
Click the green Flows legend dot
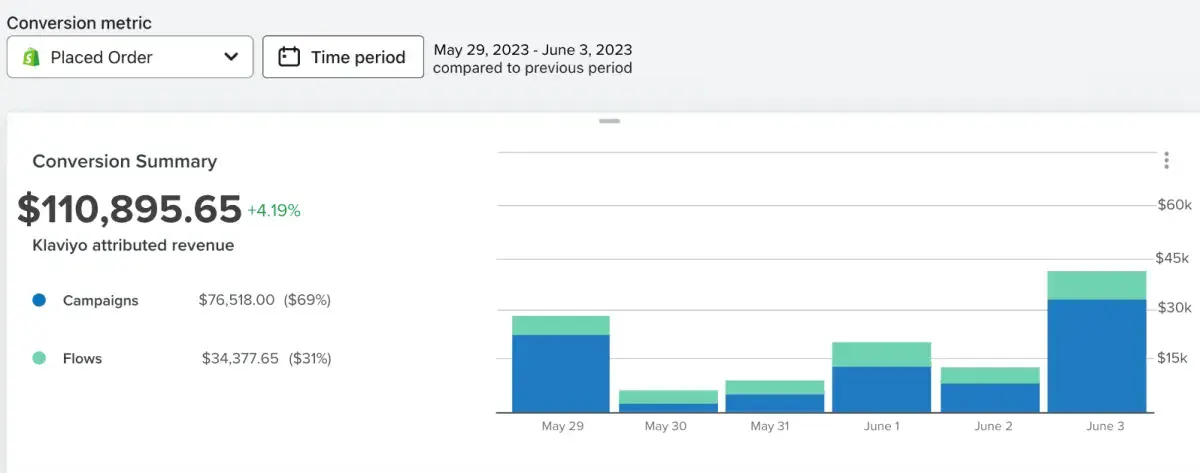click(39, 358)
